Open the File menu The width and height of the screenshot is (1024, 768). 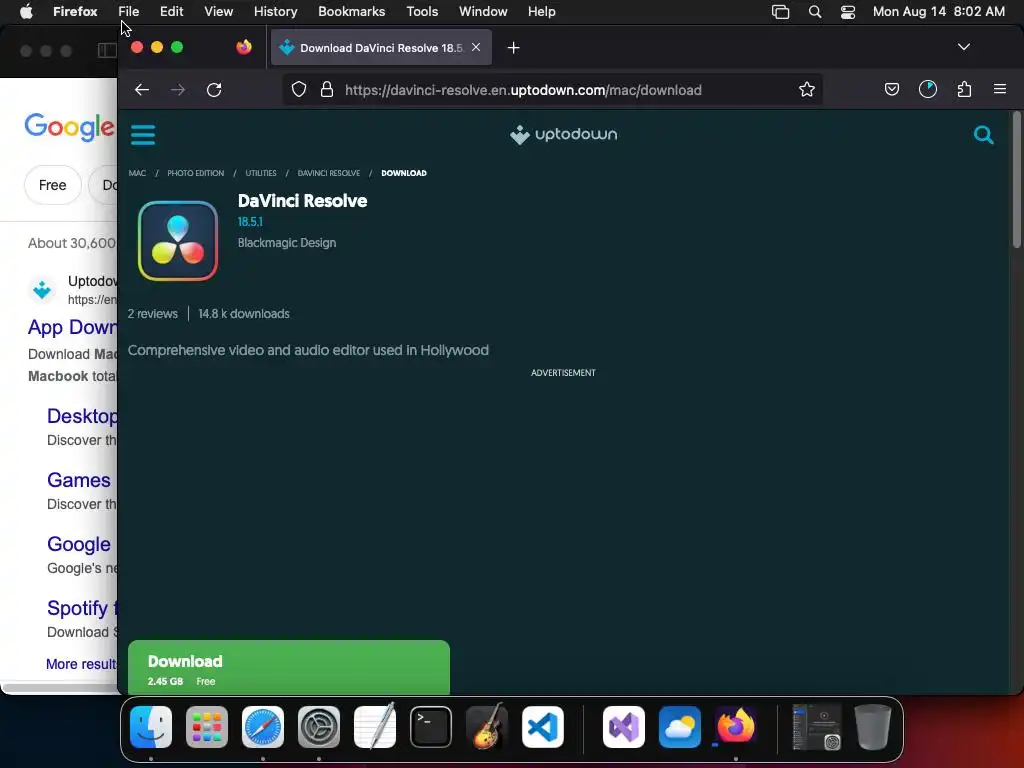click(x=129, y=11)
